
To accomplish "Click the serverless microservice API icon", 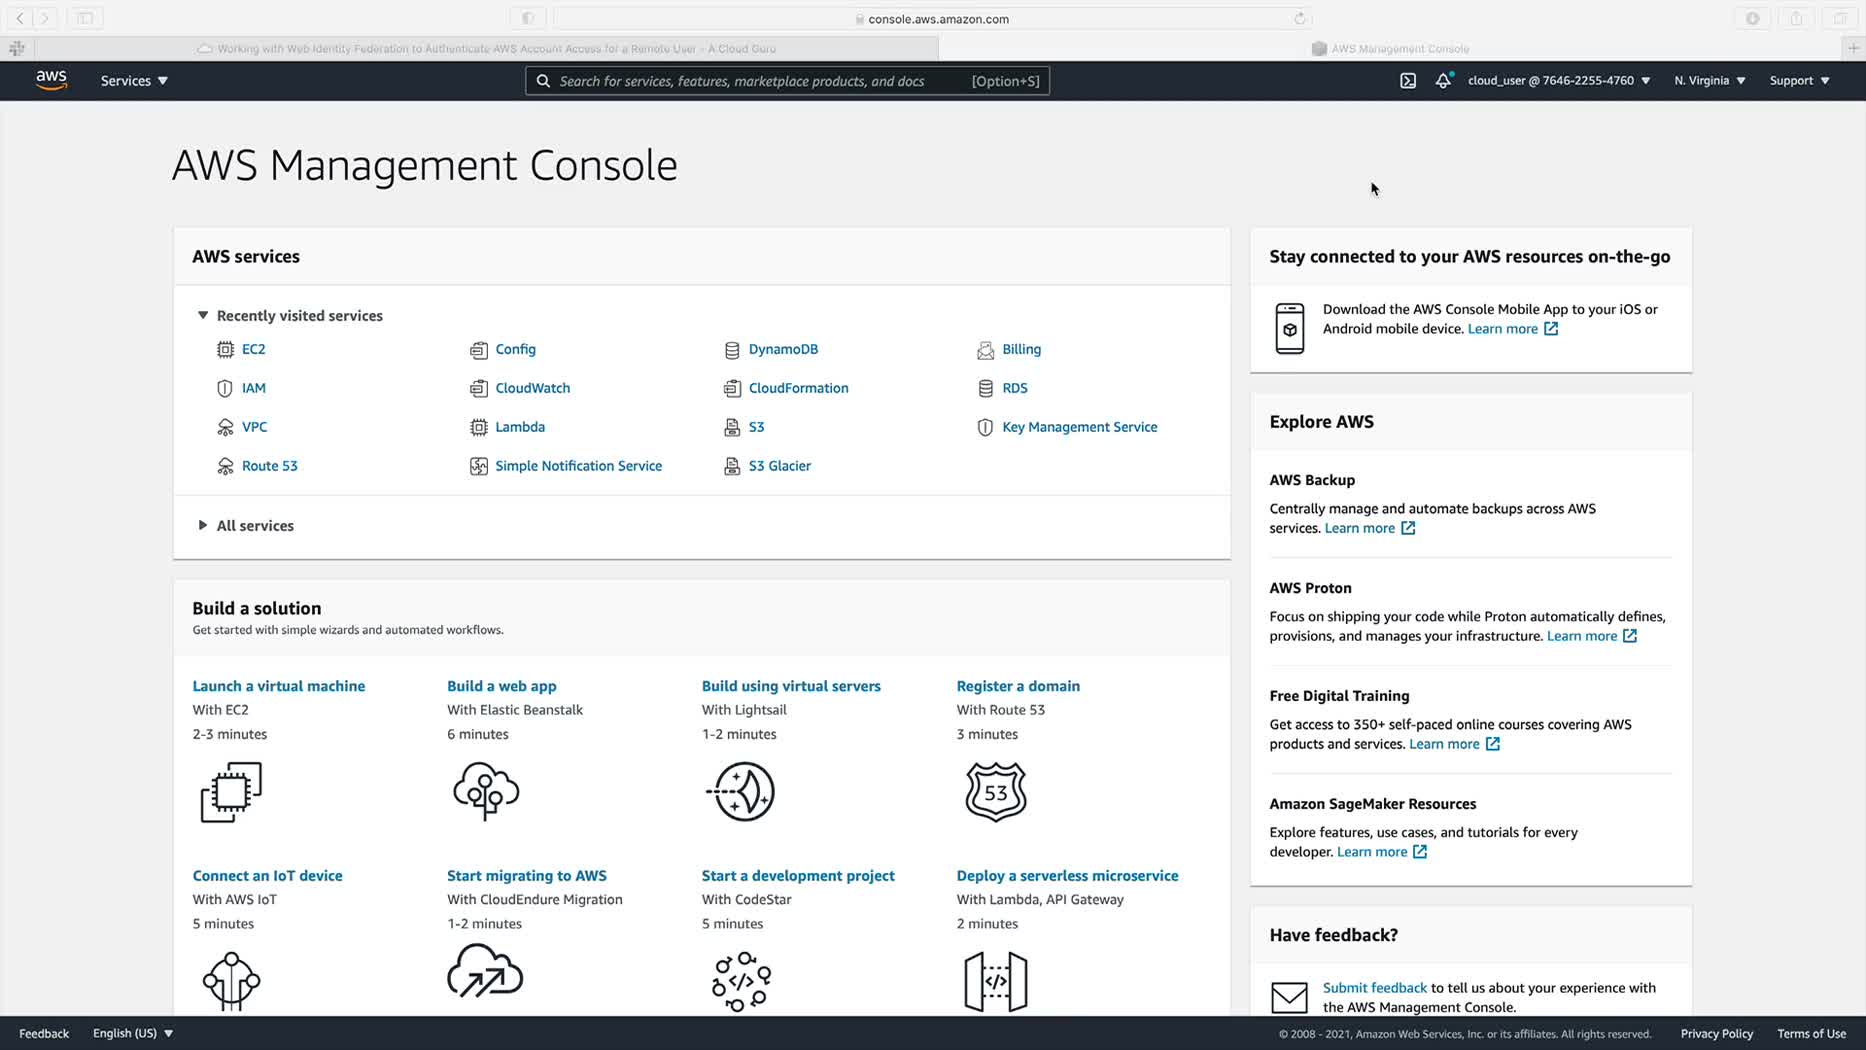I will (996, 981).
